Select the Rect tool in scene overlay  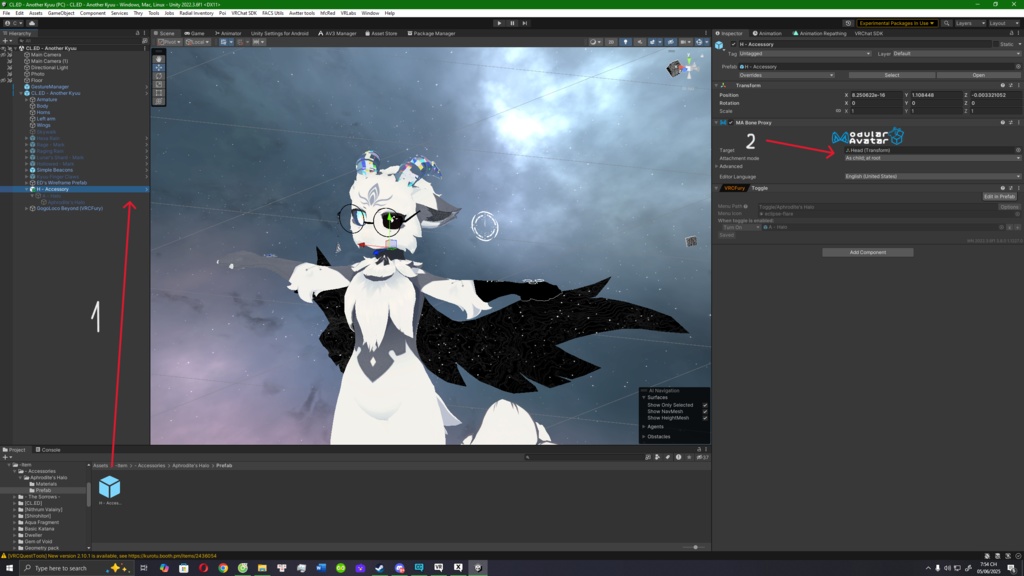tap(159, 93)
